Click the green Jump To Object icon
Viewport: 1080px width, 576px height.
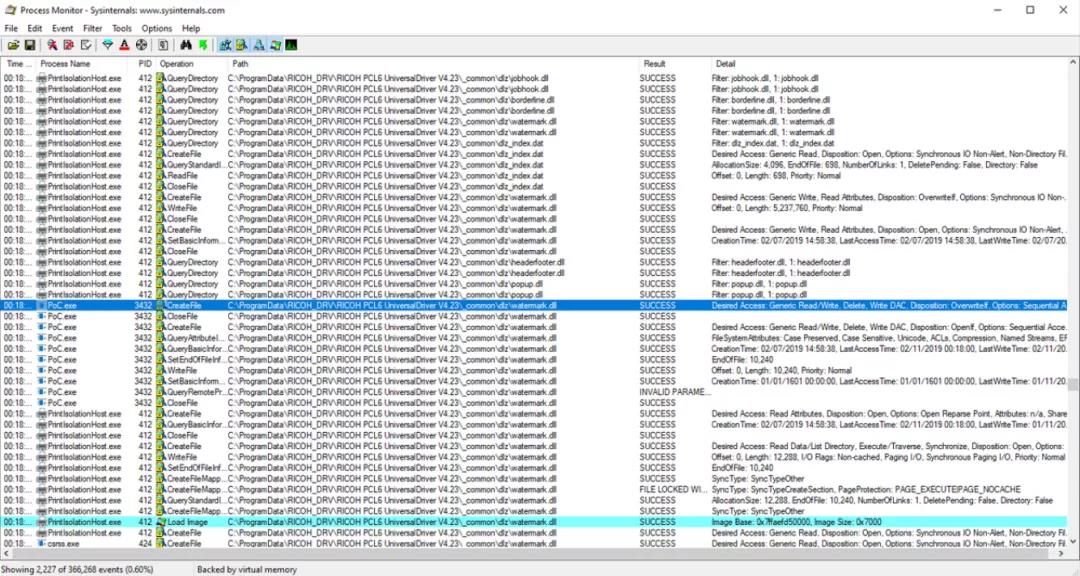click(x=202, y=45)
